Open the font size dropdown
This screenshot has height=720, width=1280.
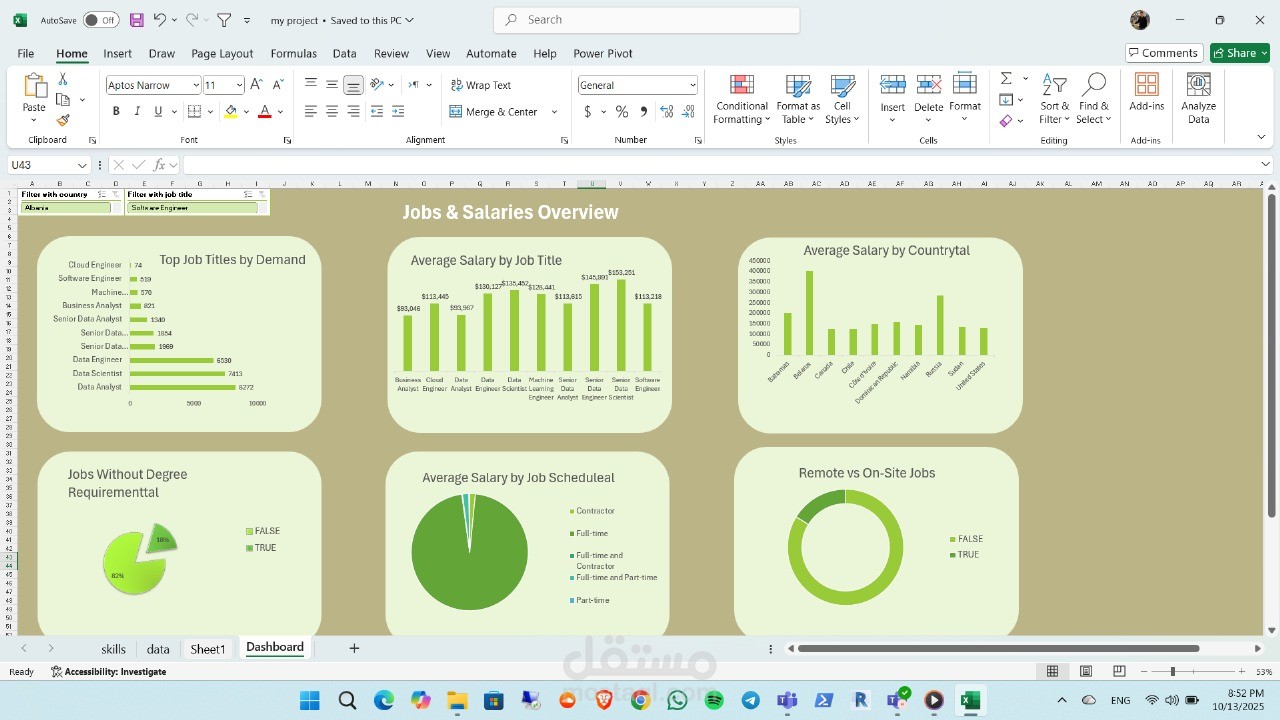pyautogui.click(x=238, y=85)
